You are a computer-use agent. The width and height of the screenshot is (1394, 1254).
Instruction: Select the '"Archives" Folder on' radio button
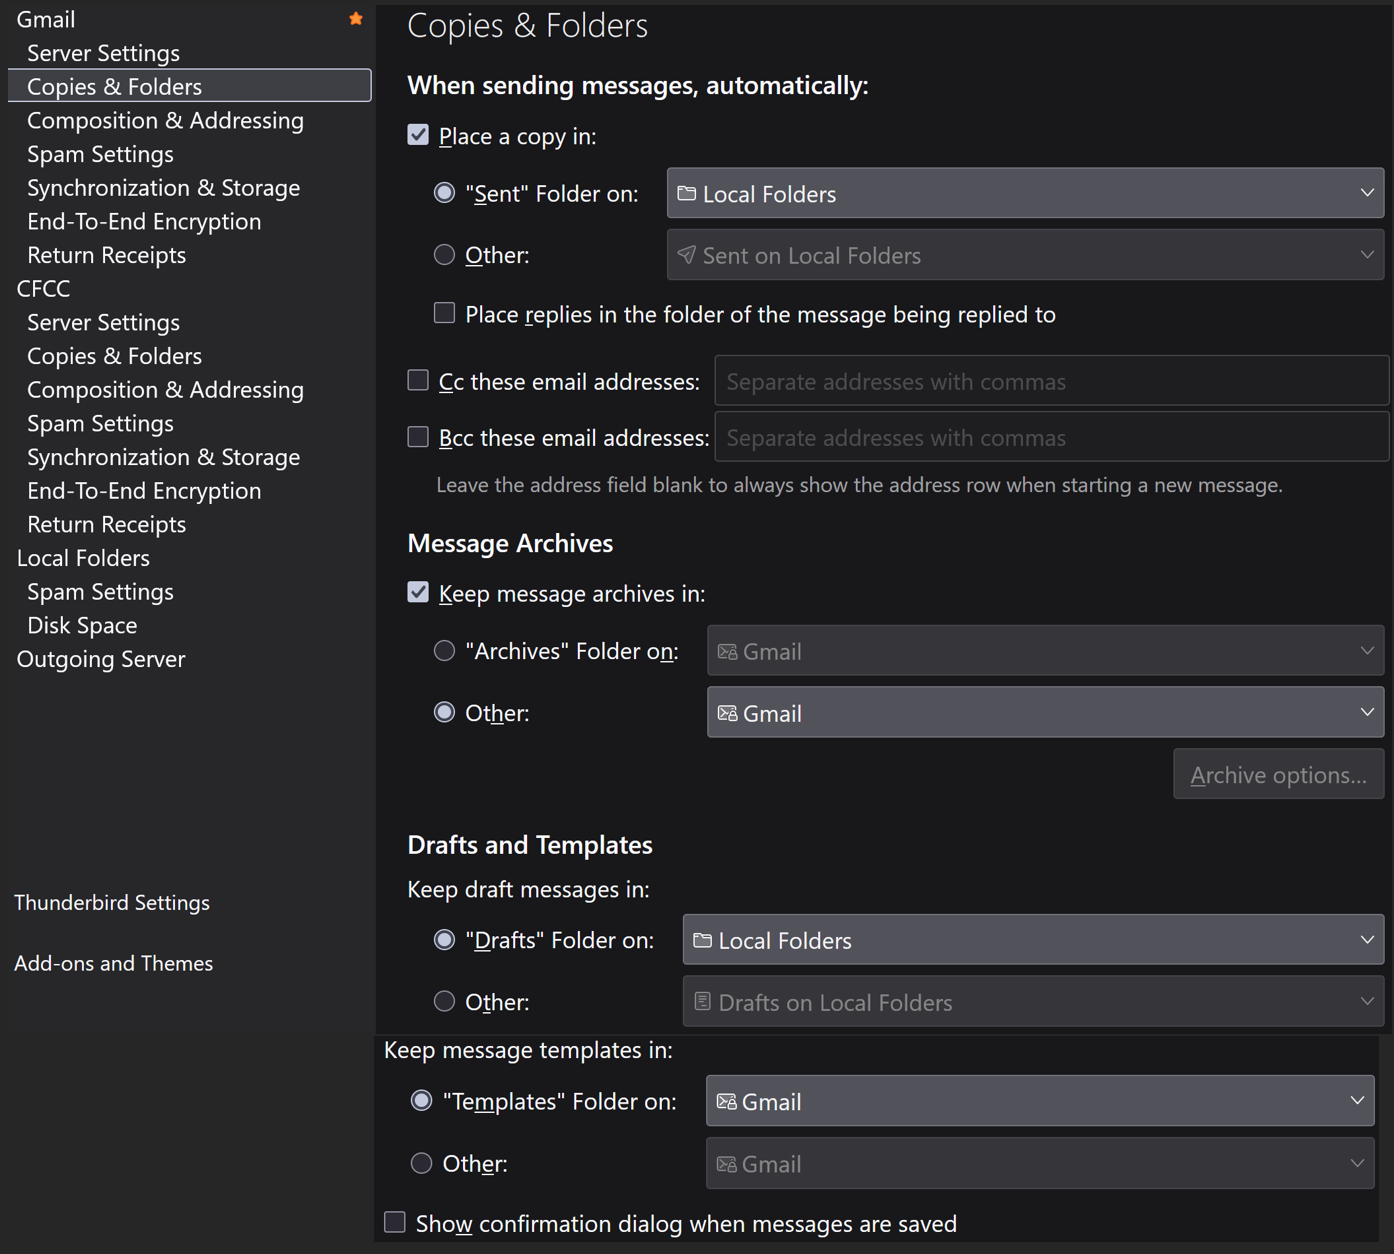click(x=444, y=651)
